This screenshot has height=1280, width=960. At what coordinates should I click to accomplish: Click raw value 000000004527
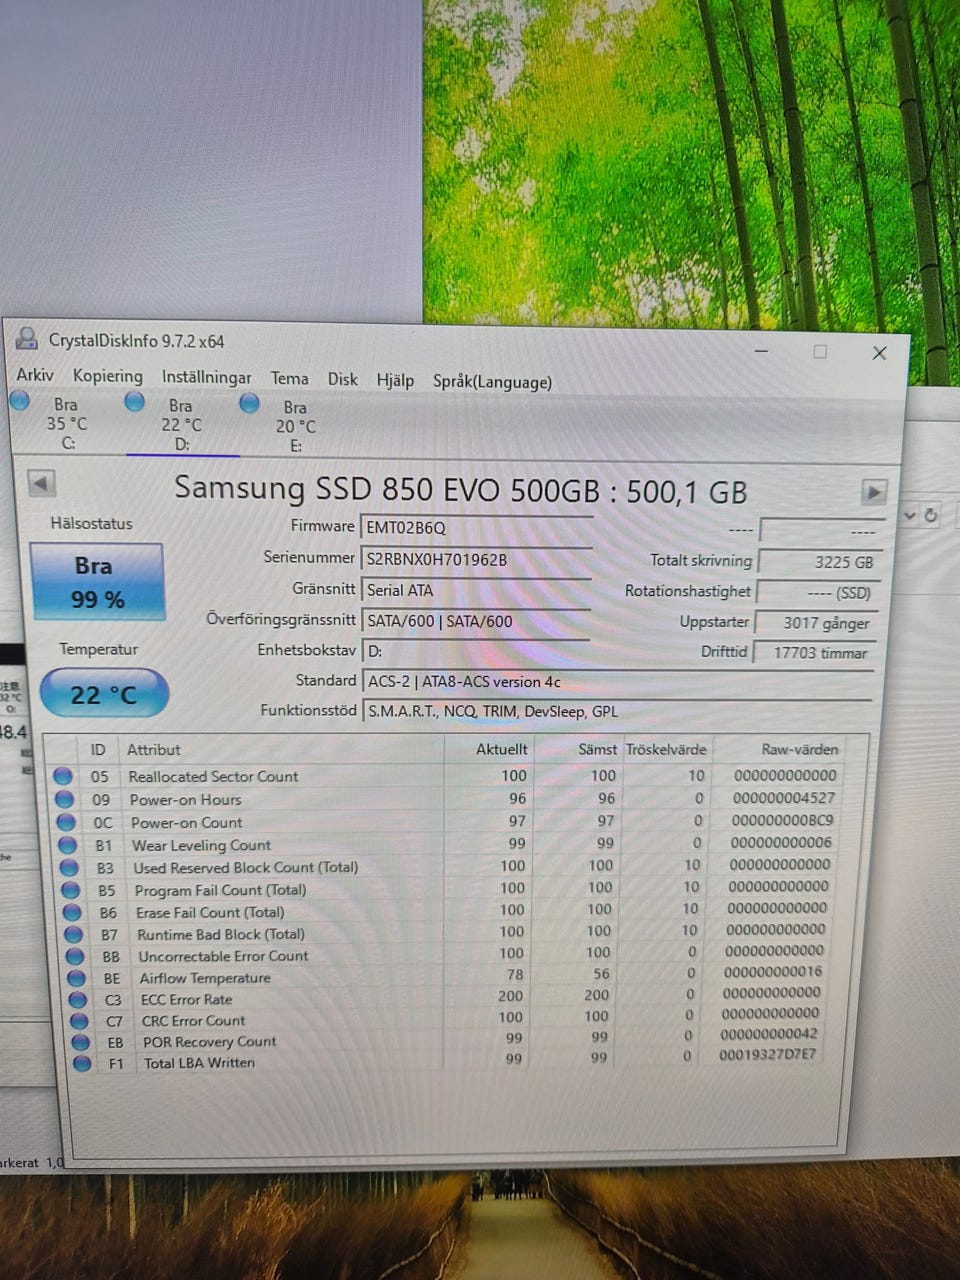[783, 798]
